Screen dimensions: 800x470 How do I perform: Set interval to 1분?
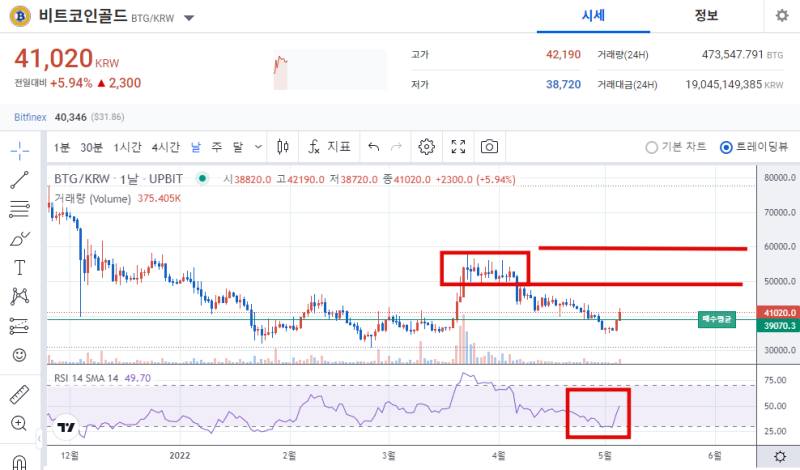(x=62, y=147)
